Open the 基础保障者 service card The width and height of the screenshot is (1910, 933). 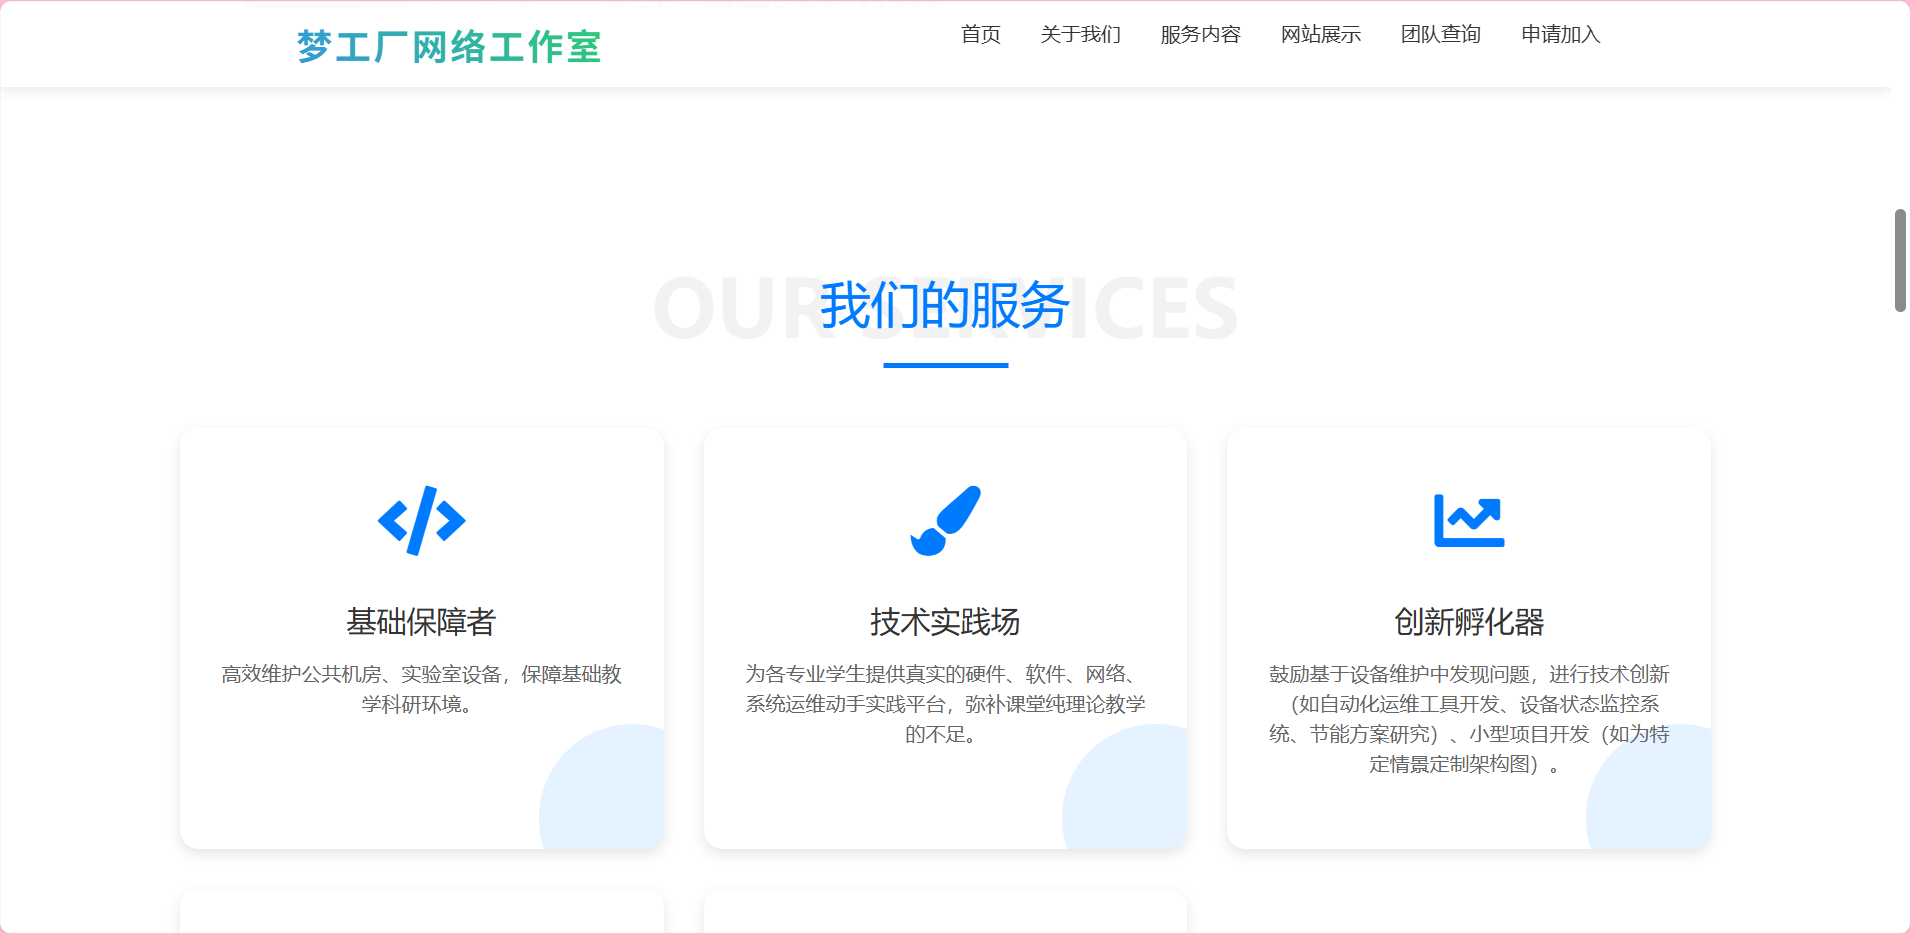421,637
